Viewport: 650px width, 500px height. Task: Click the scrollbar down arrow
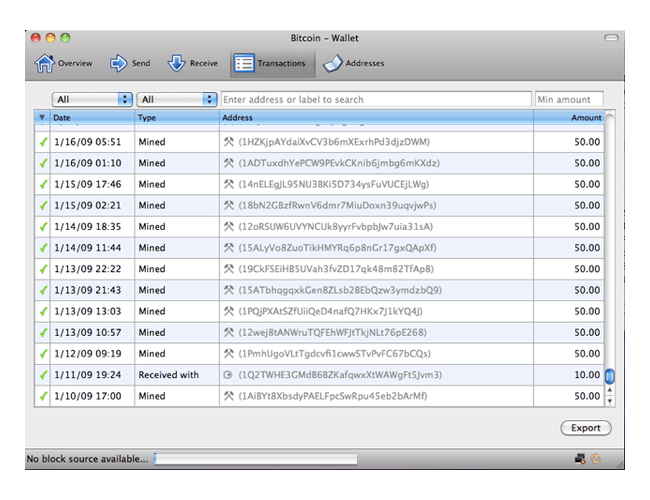point(609,401)
